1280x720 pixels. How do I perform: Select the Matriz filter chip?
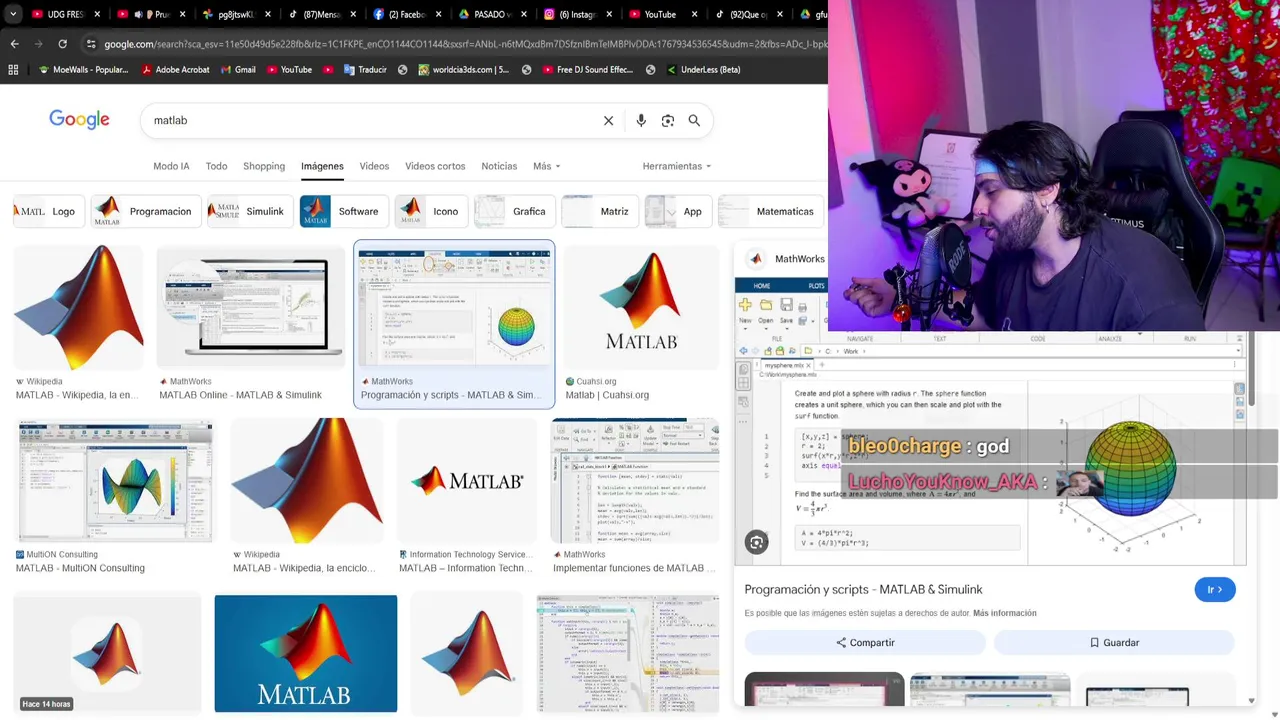point(600,211)
